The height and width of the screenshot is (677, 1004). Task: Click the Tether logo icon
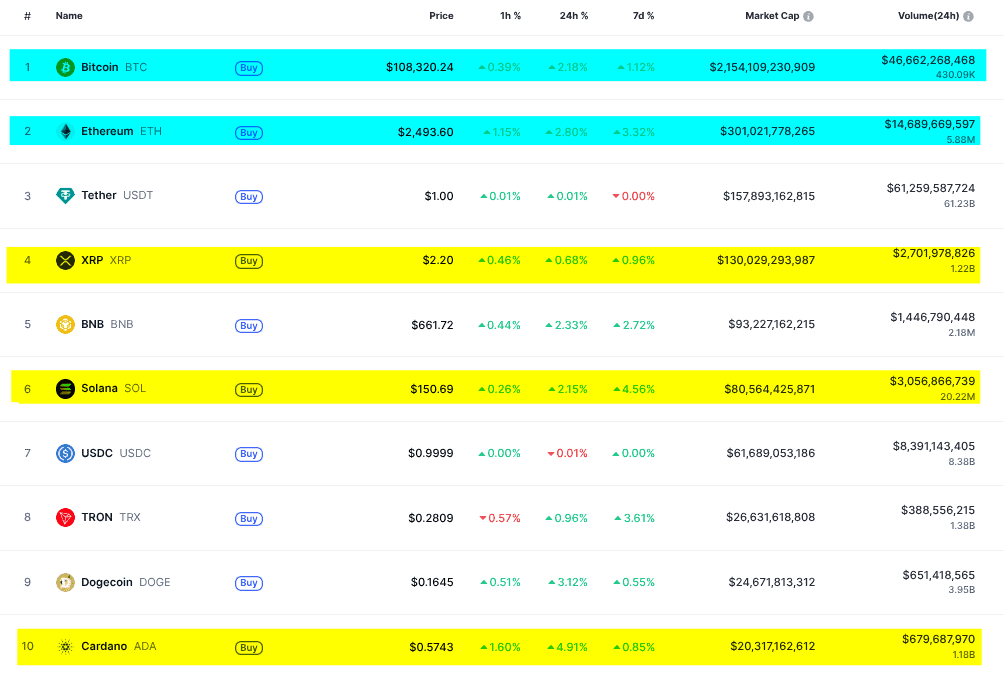coord(65,196)
